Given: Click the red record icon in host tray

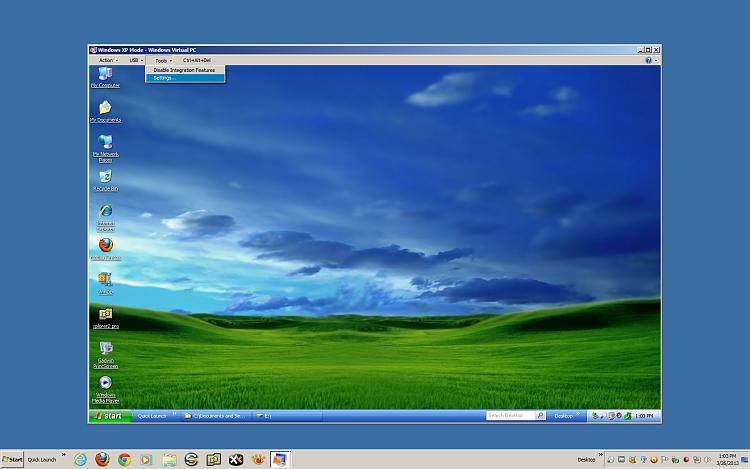Looking at the screenshot, I should click(x=686, y=459).
